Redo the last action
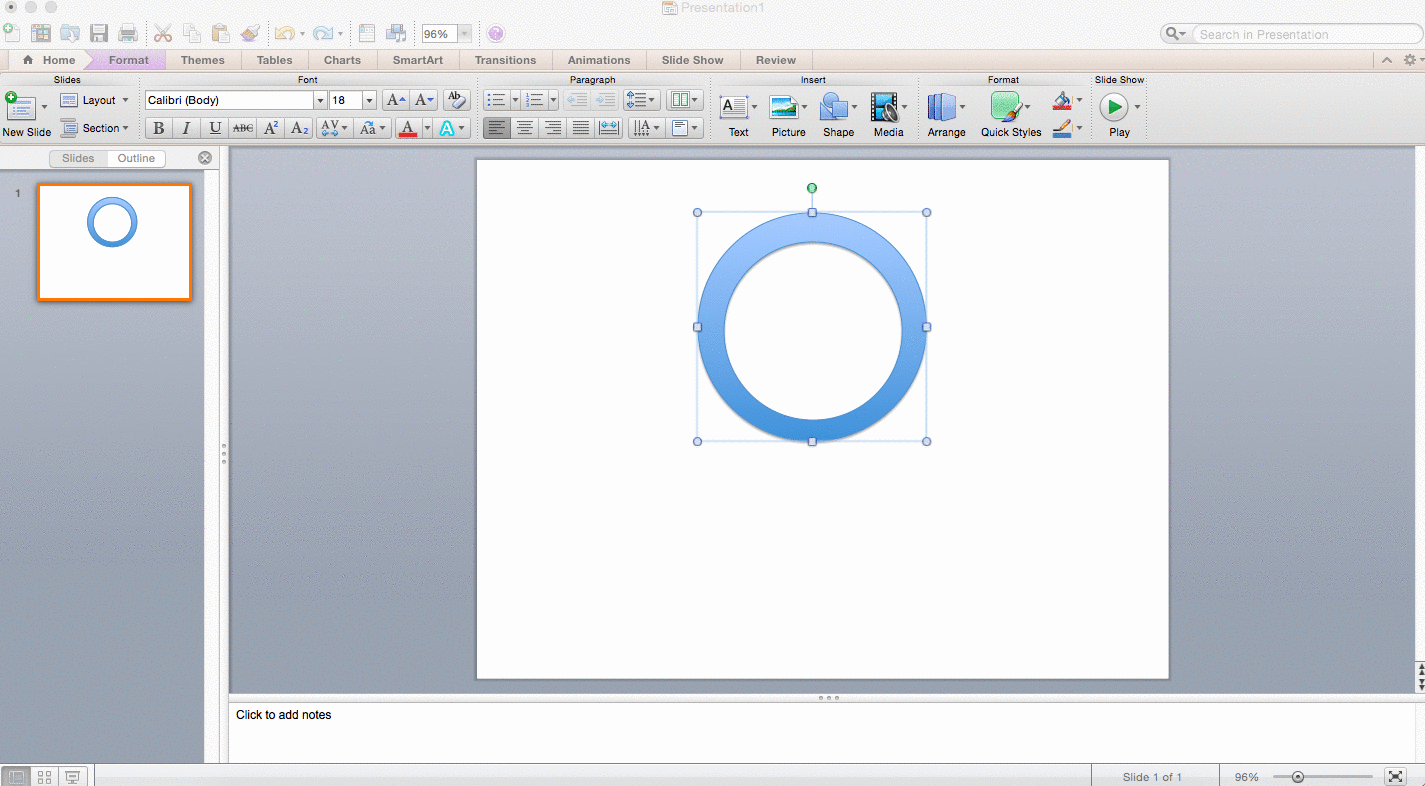The height and width of the screenshot is (786, 1425). pos(322,33)
